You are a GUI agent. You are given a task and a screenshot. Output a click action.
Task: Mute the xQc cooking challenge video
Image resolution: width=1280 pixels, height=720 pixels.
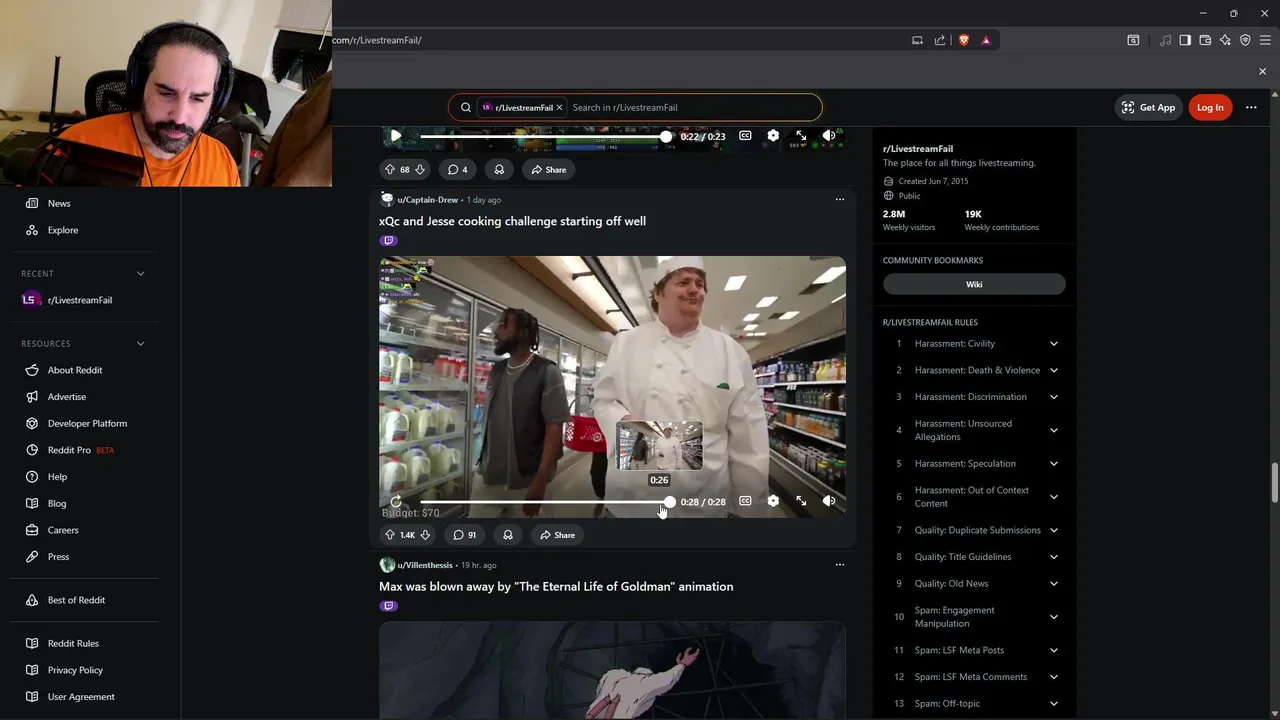[829, 501]
